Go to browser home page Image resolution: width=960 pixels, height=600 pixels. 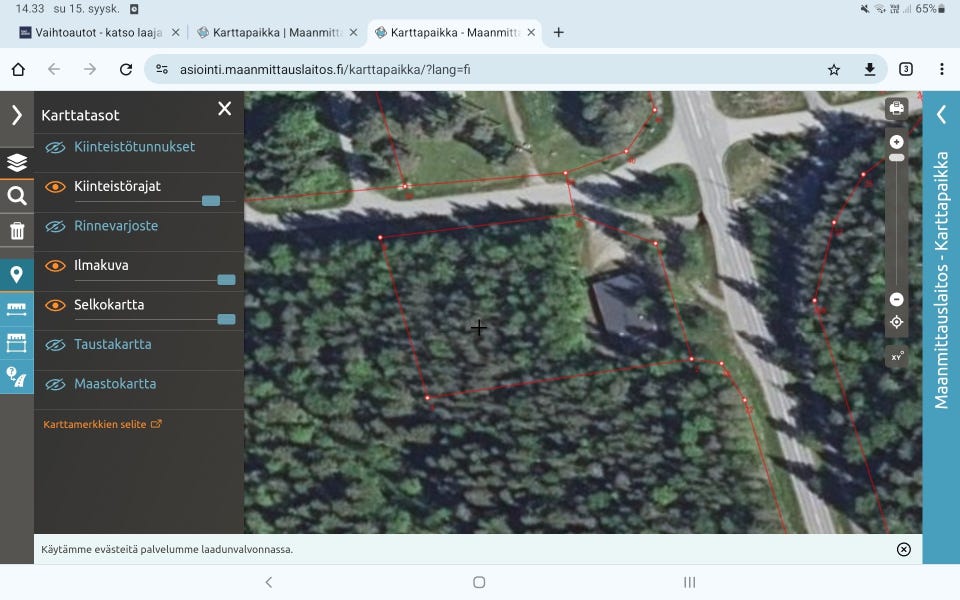18,69
